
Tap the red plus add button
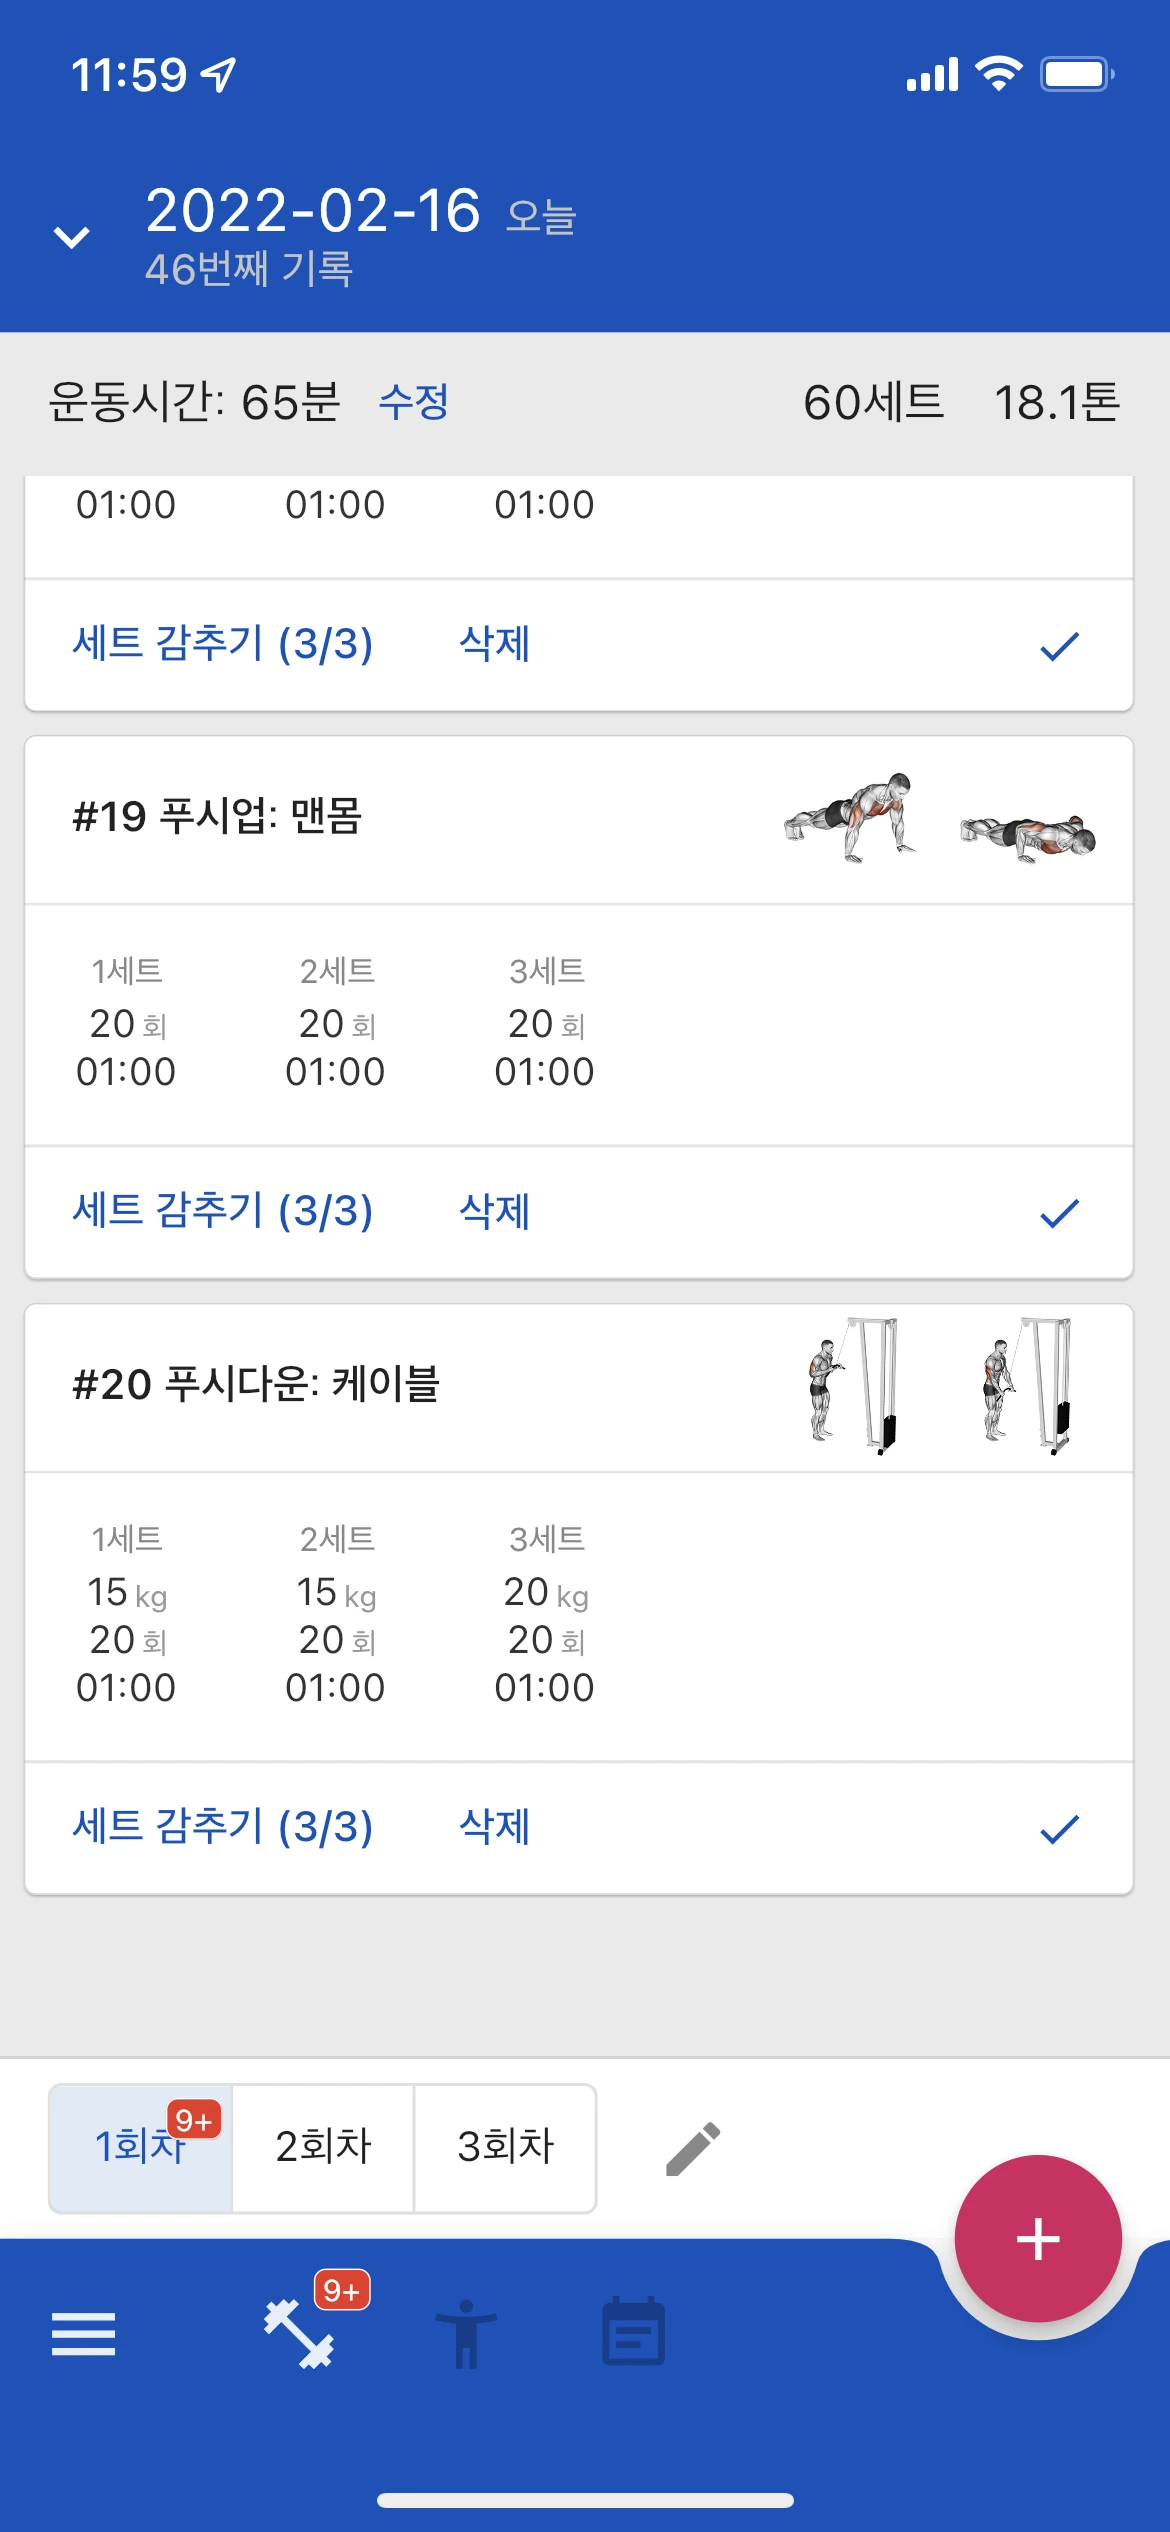[x=1037, y=2239]
